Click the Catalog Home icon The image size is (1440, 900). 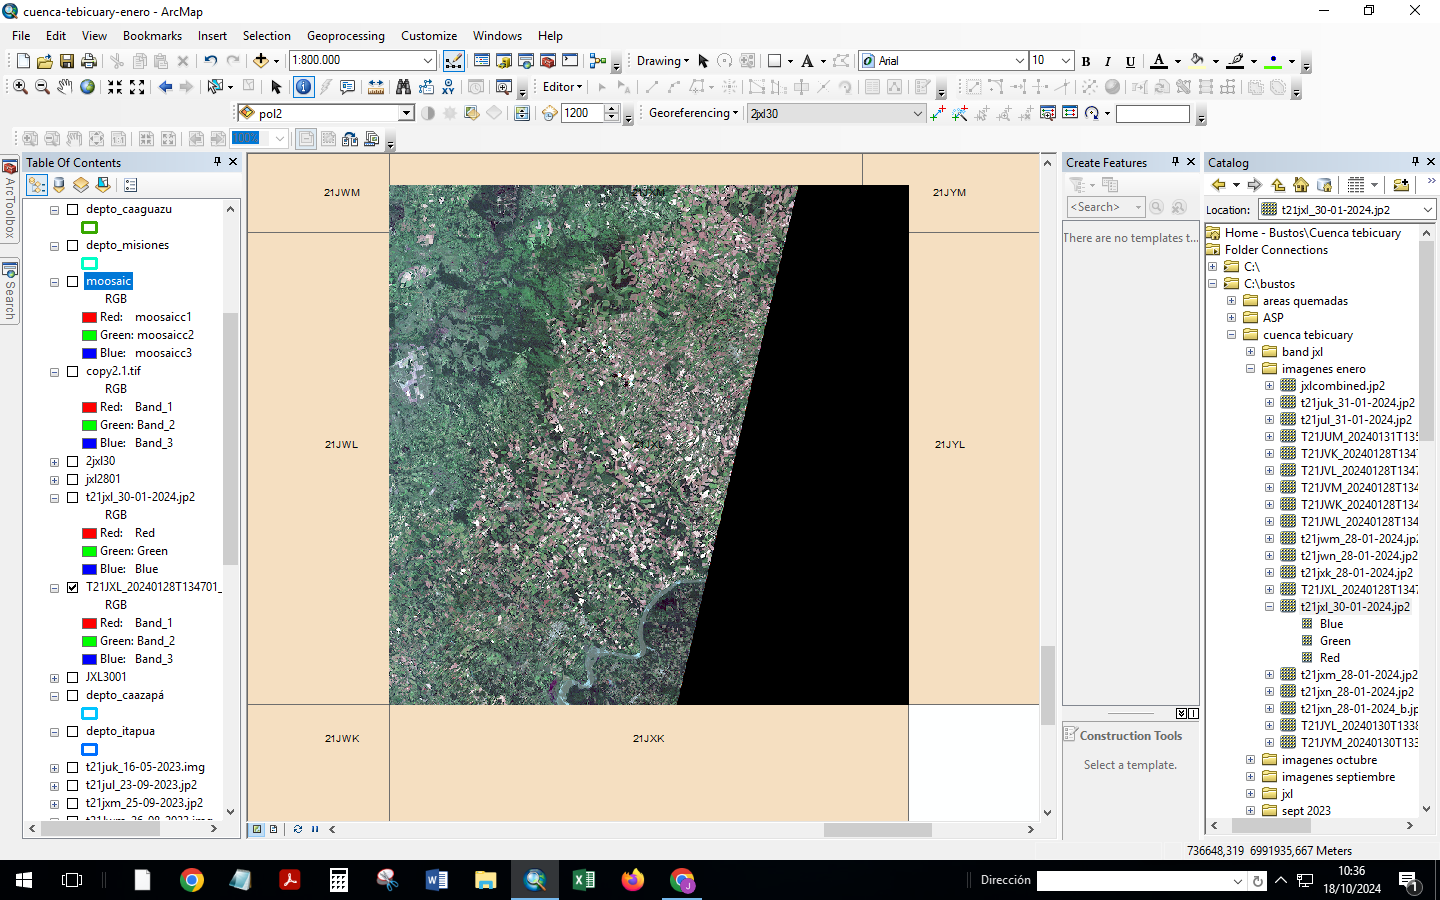click(x=1301, y=185)
